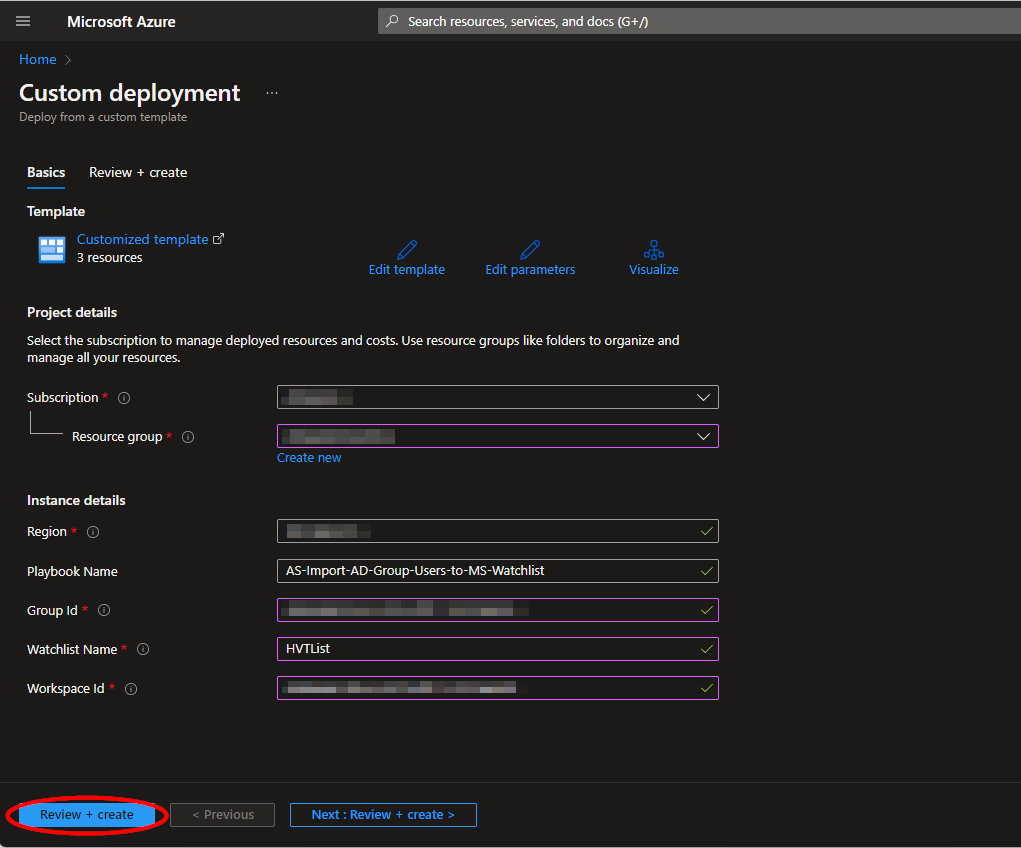Click the Edit template pencil icon
The image size is (1021, 848).
coord(407,249)
